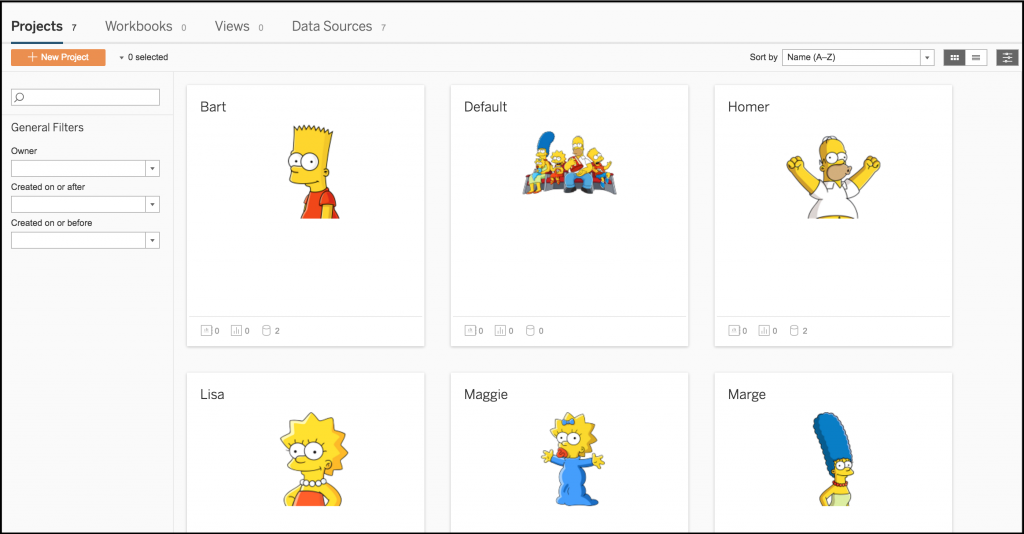Image resolution: width=1024 pixels, height=534 pixels.
Task: Click the General Filters heading
Action: tap(47, 127)
